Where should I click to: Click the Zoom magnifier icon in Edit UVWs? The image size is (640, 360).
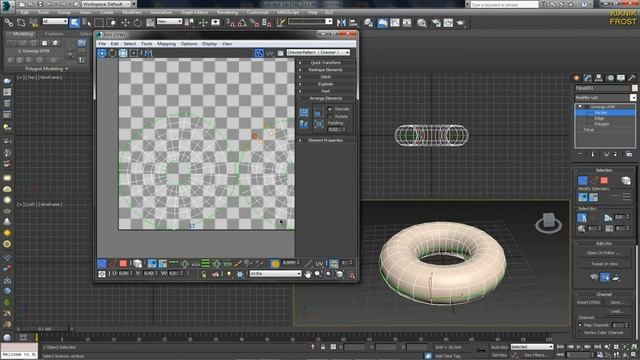(318, 274)
